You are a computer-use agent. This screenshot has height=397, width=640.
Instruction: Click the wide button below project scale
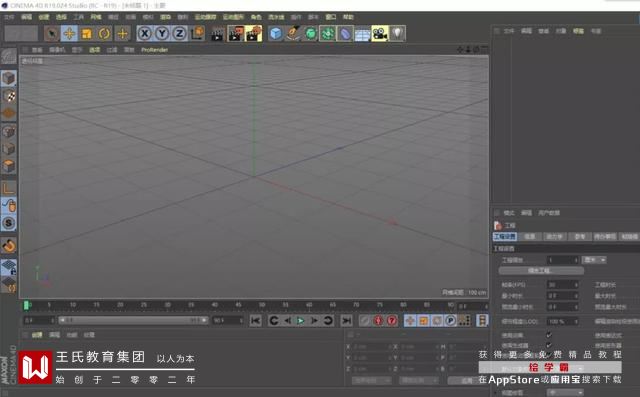coord(541,271)
